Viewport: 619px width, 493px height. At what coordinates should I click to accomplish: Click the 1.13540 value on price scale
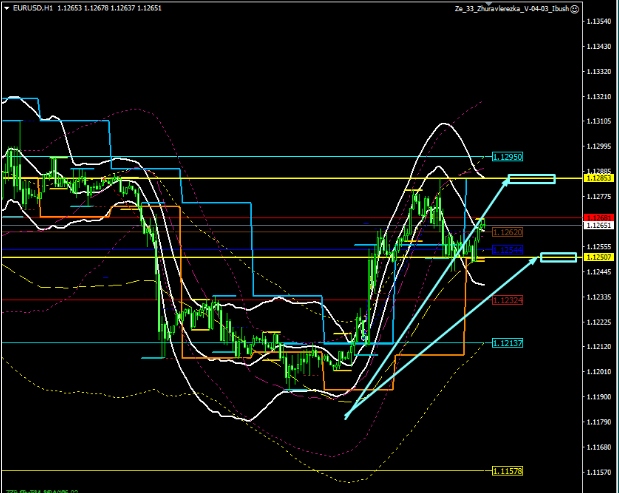(x=598, y=21)
